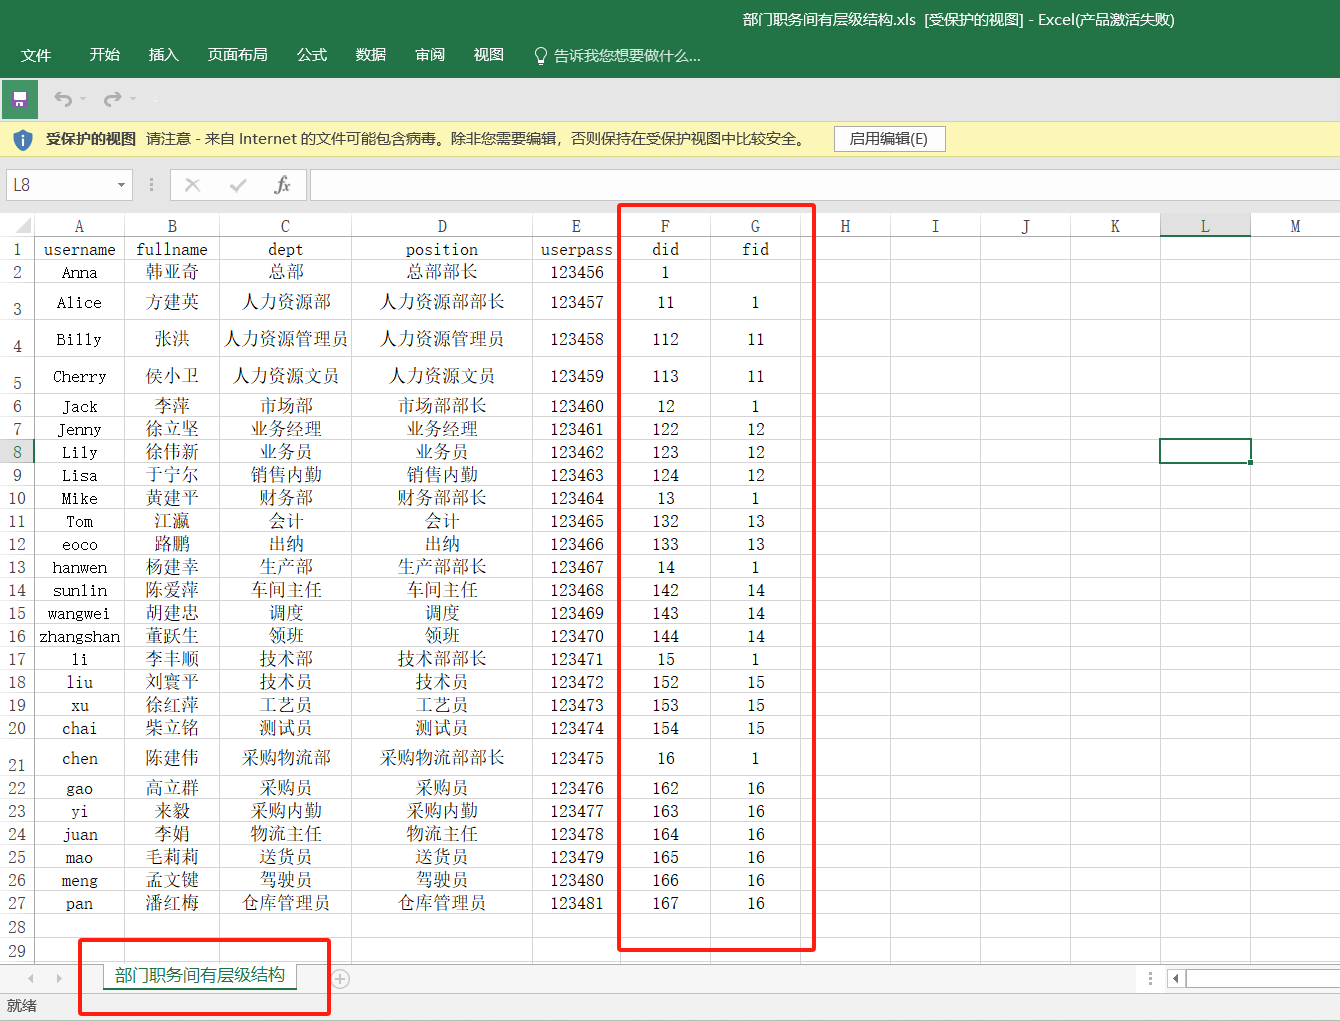Click the next sheet navigation arrow
Viewport: 1340px width, 1021px height.
59,978
